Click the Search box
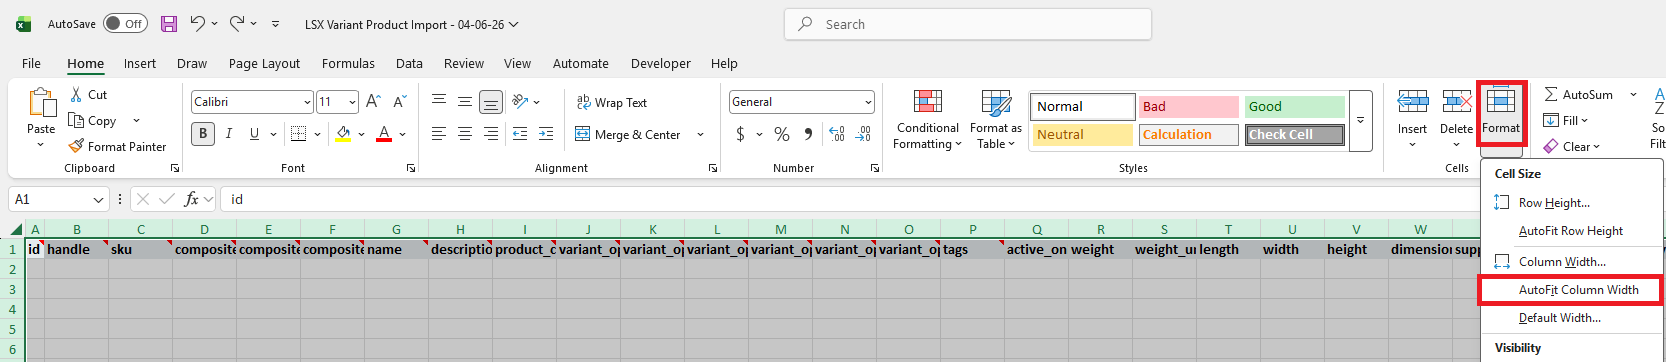Viewport: 1666px width, 362px height. point(967,24)
